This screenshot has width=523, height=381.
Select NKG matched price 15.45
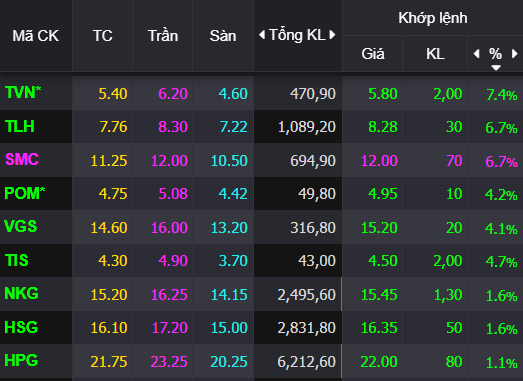coord(379,295)
